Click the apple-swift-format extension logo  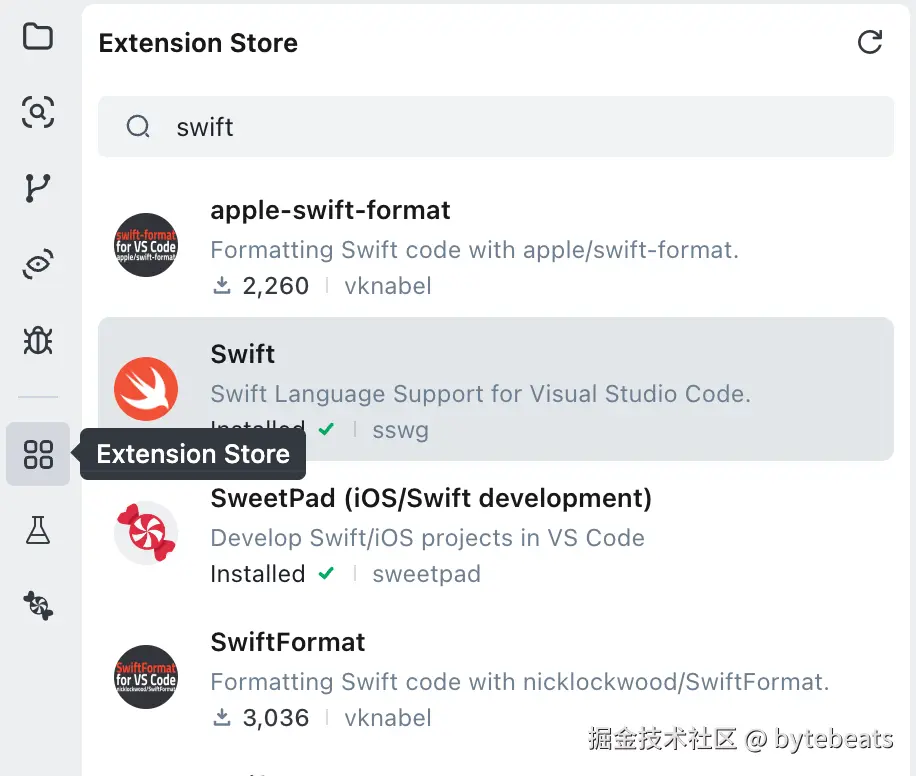(x=145, y=245)
